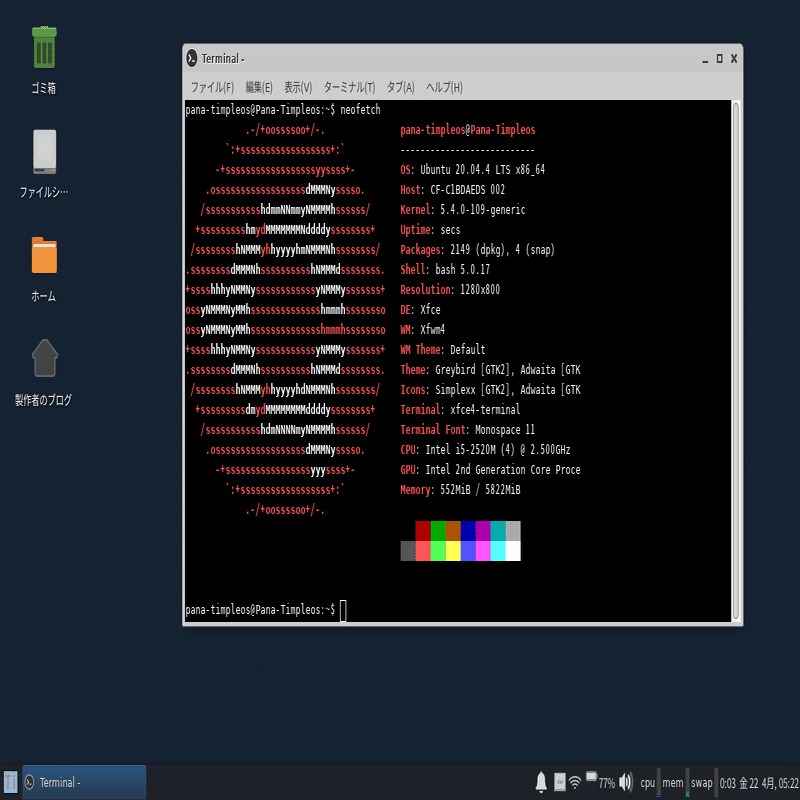Image resolution: width=800 pixels, height=800 pixels.
Task: Click the 'neofetch' command text
Action: [360, 110]
